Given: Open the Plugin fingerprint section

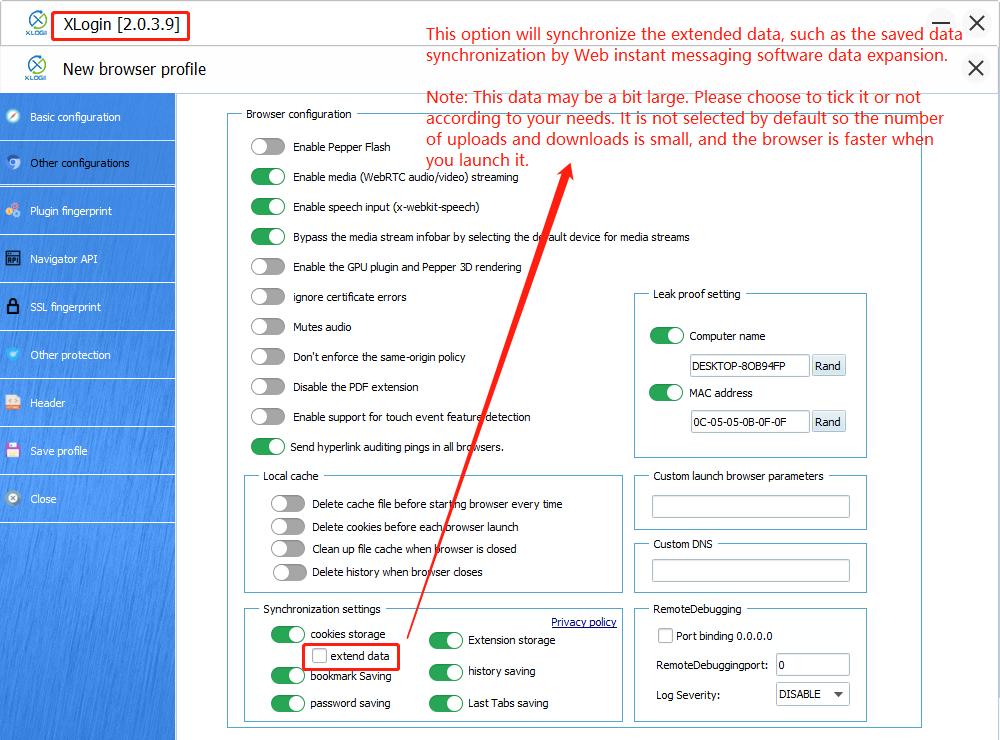Looking at the screenshot, I should click(87, 211).
